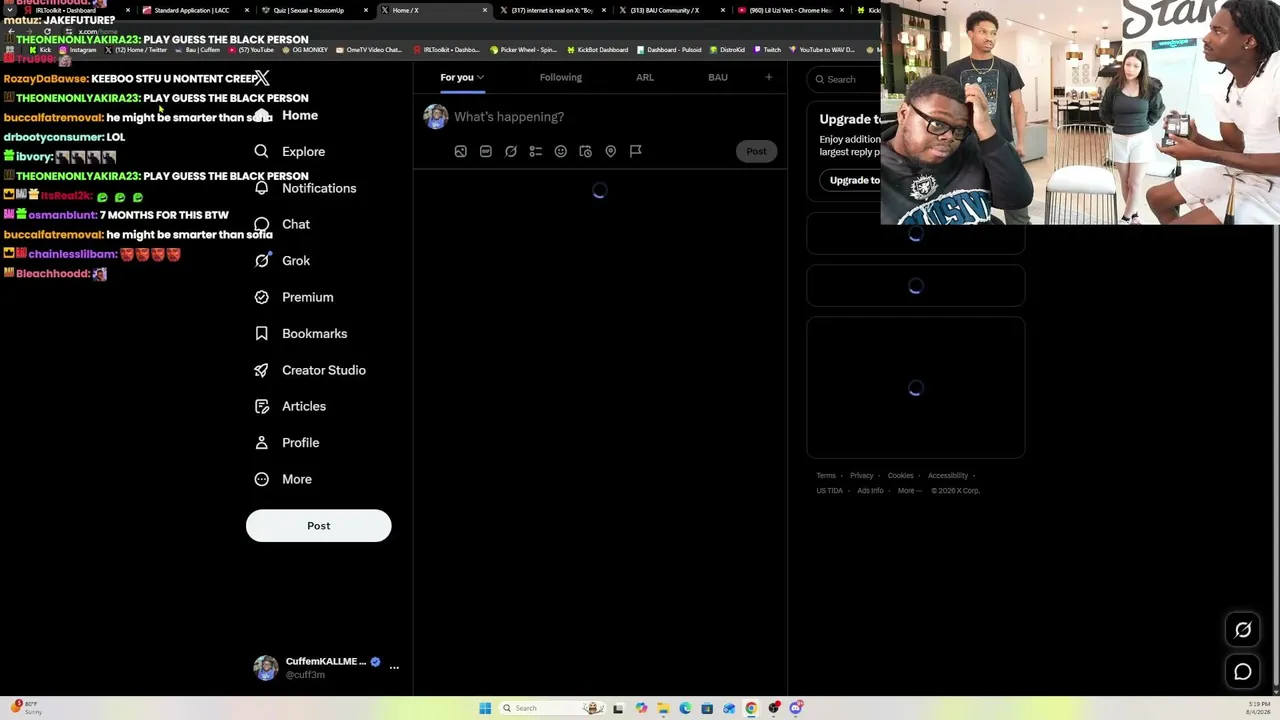
Task: Open the DistroKid bookmark
Action: 728,50
